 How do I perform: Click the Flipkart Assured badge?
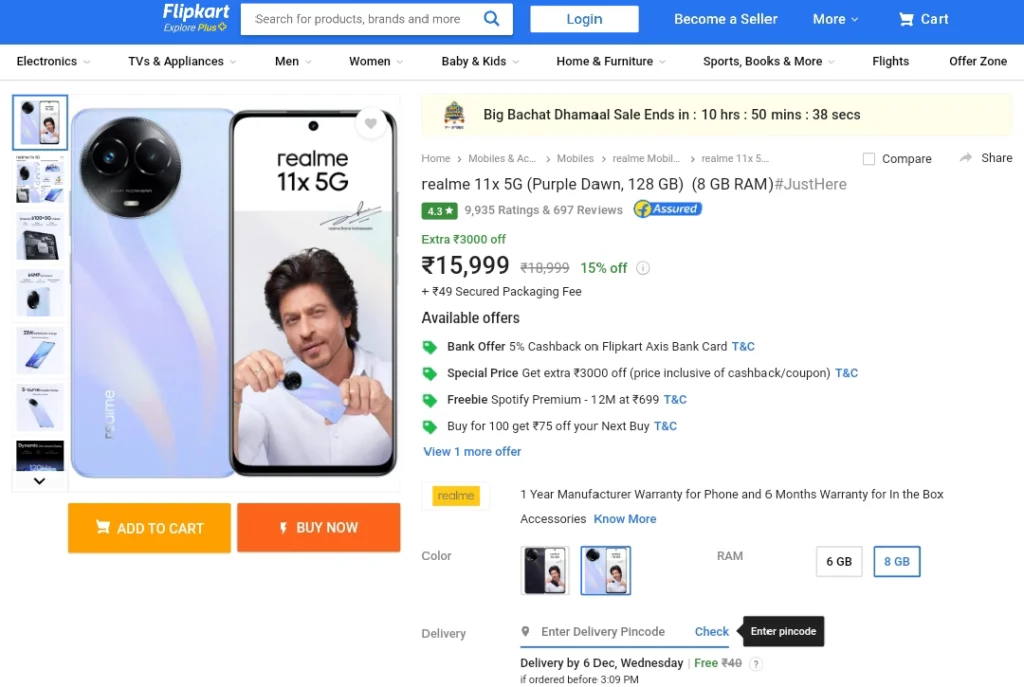pos(667,209)
